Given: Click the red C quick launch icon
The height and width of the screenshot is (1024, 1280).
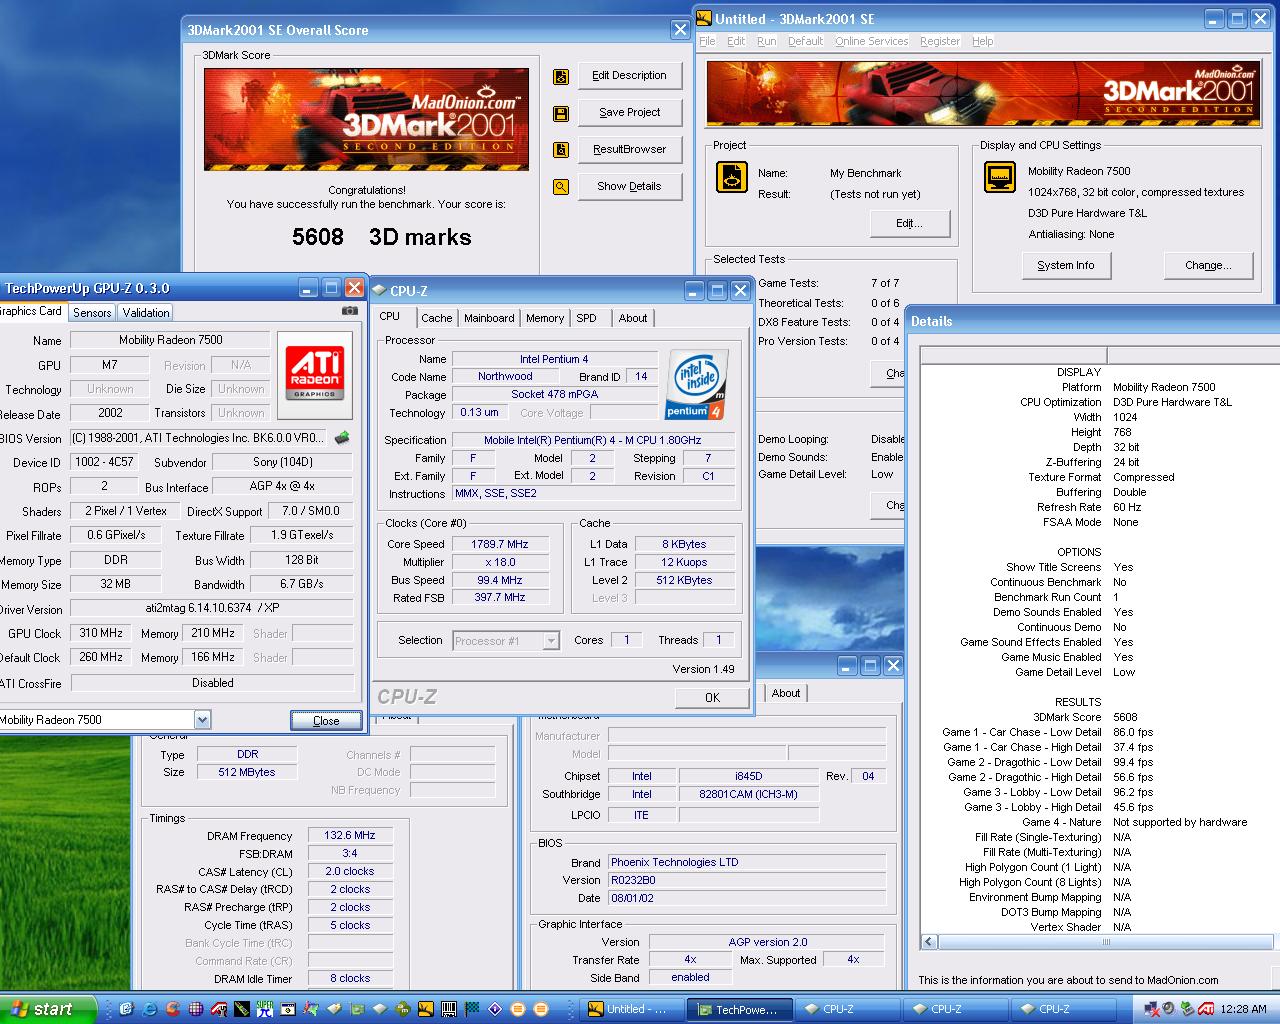Looking at the screenshot, I should click(x=173, y=1009).
